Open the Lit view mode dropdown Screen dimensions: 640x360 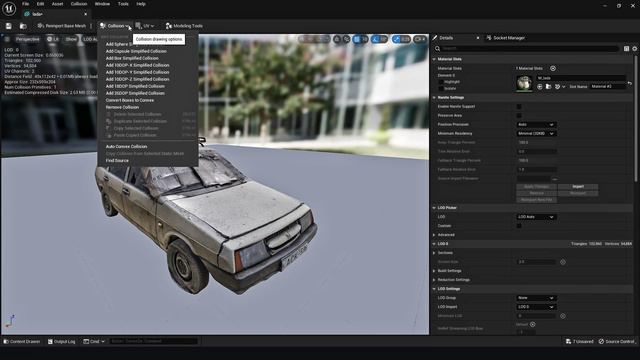53,39
